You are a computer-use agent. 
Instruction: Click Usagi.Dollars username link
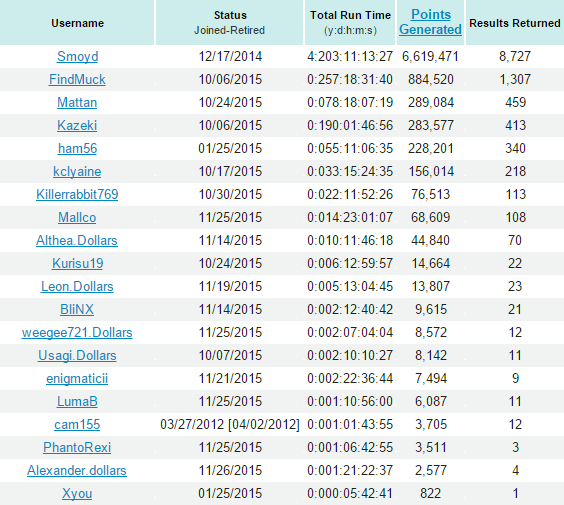(77, 356)
